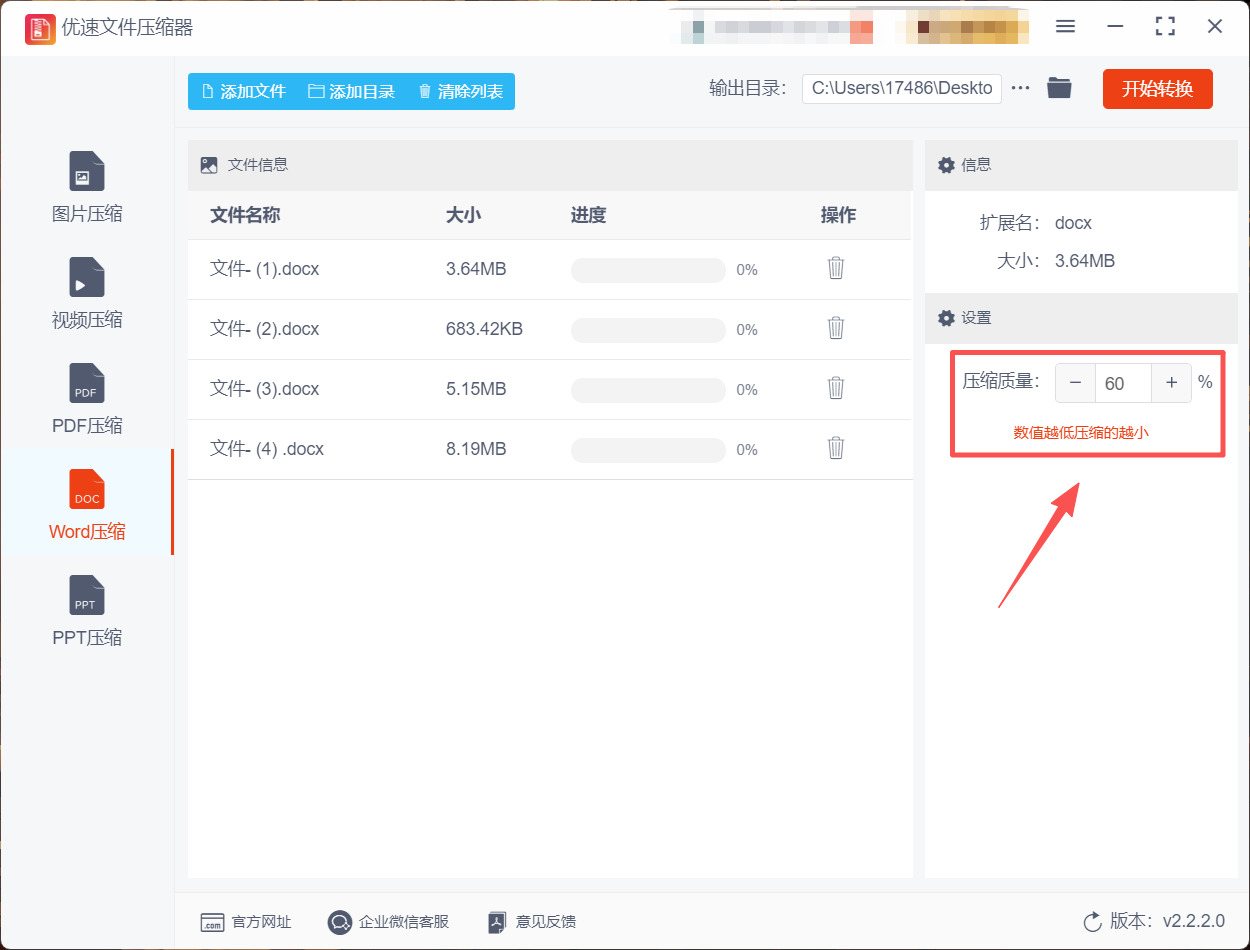Screen dimensions: 1250x950
Task: Open the 意见反馈 feedback link
Action: pyautogui.click(x=531, y=922)
